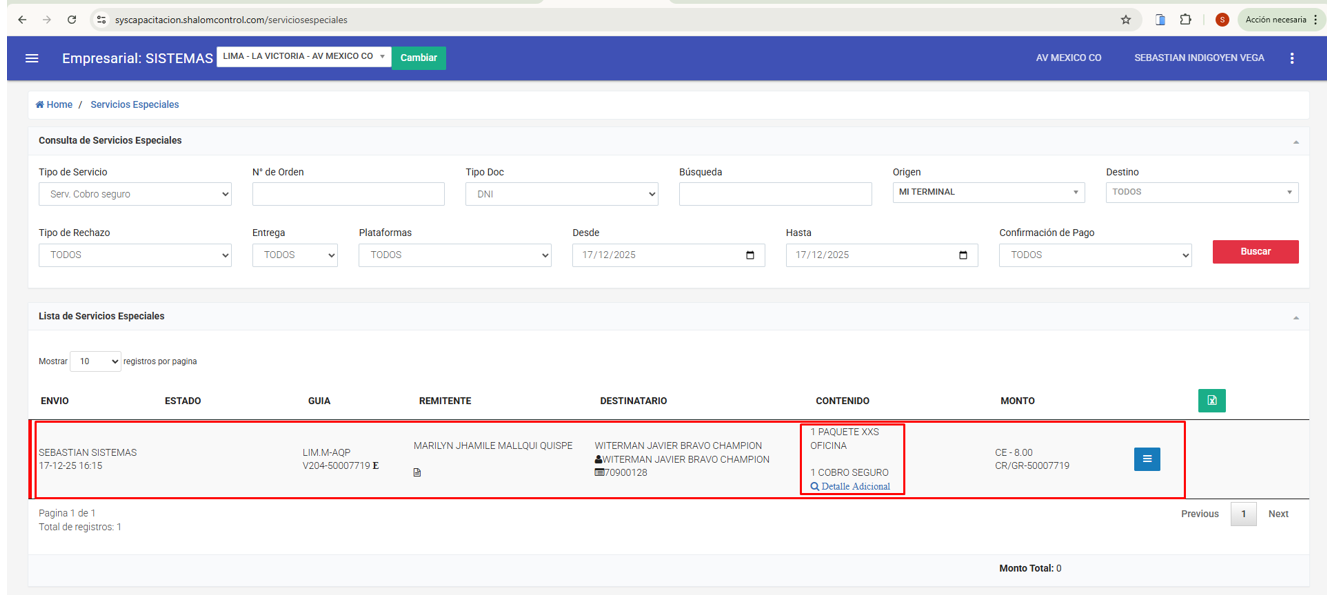This screenshot has width=1327, height=596.
Task: Open the three-dot user options menu
Action: pyautogui.click(x=1292, y=58)
